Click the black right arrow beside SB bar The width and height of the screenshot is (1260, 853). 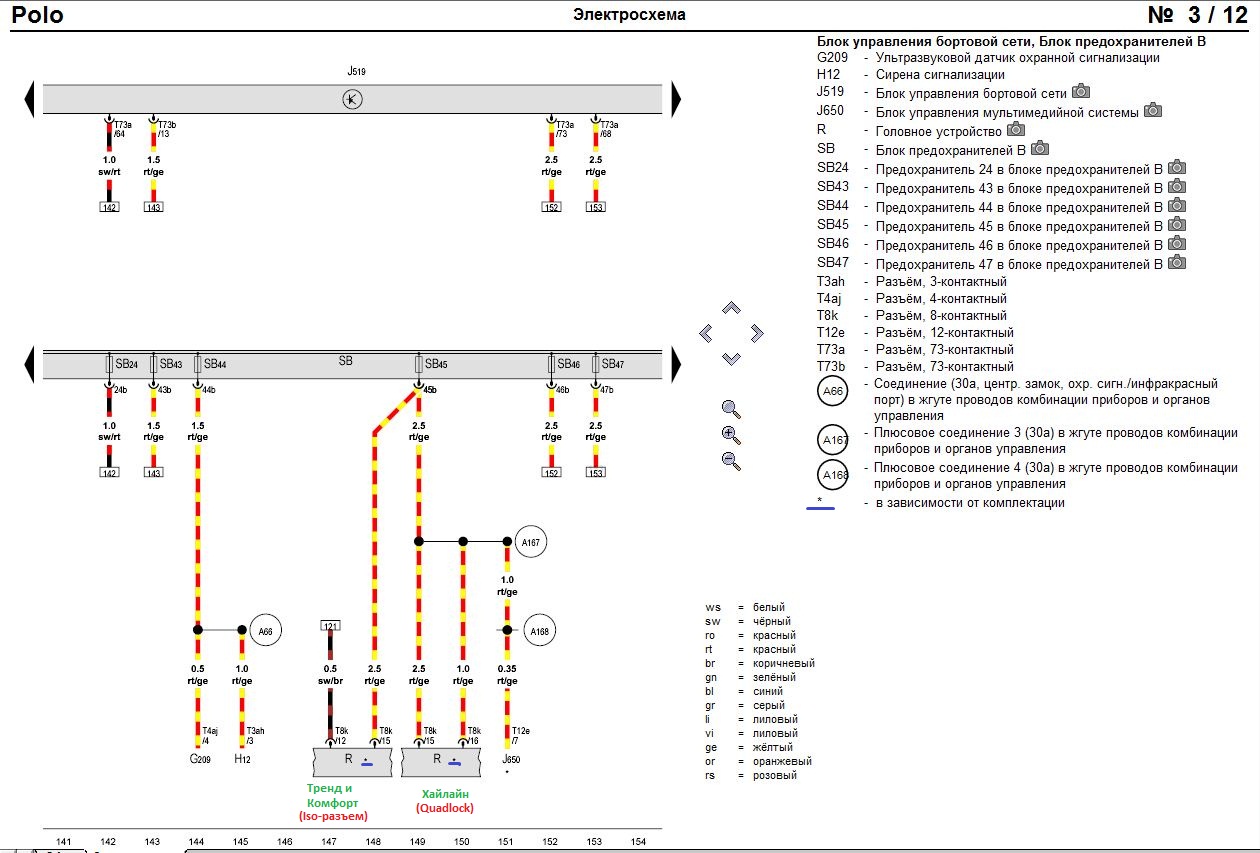coord(677,364)
